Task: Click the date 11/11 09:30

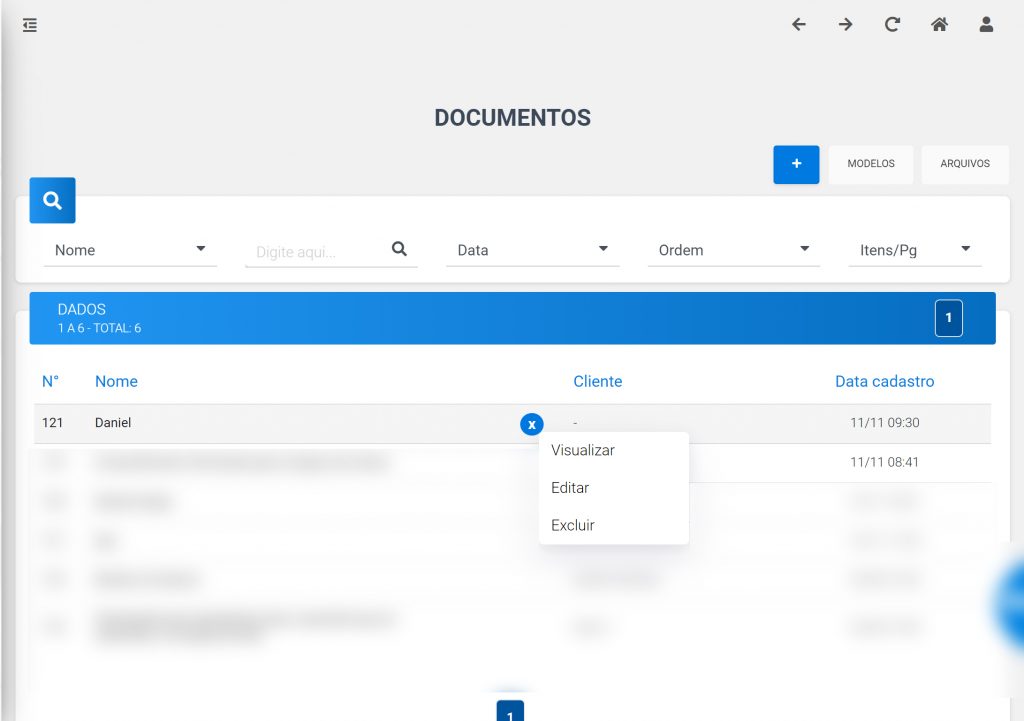Action: click(x=884, y=423)
